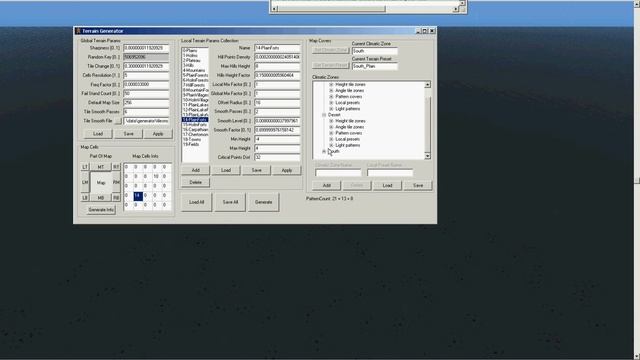Click Save in the Map Covers panel
Viewport: 640px width, 360px height.
pos(418,185)
